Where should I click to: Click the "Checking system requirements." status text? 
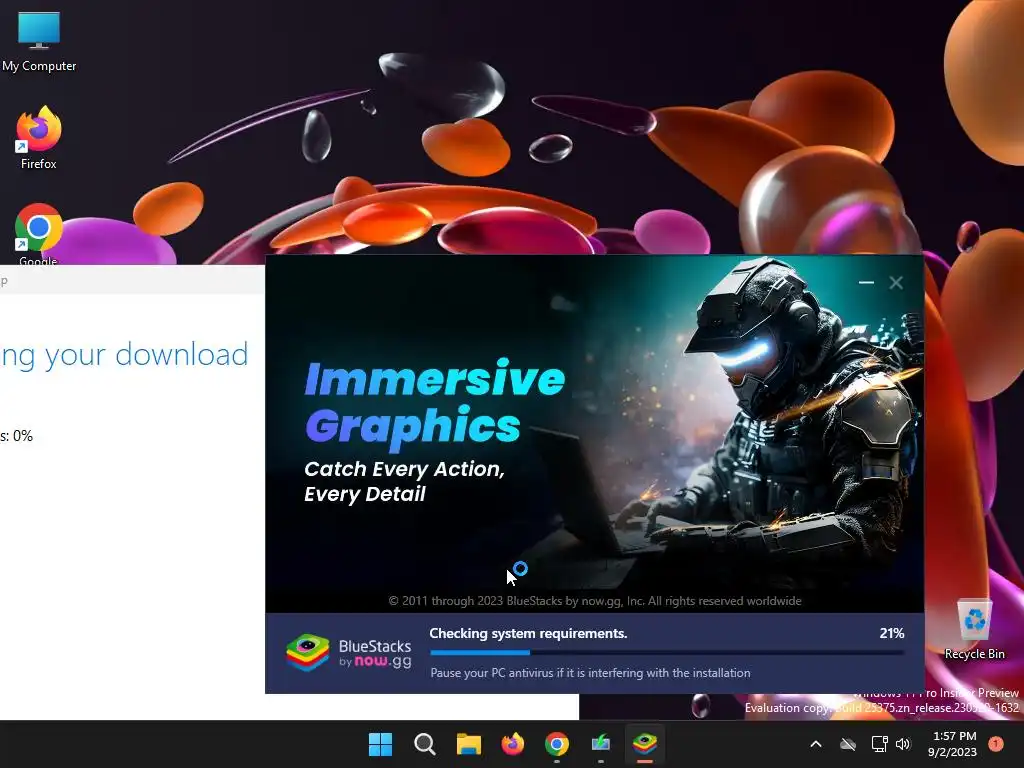pyautogui.click(x=528, y=633)
